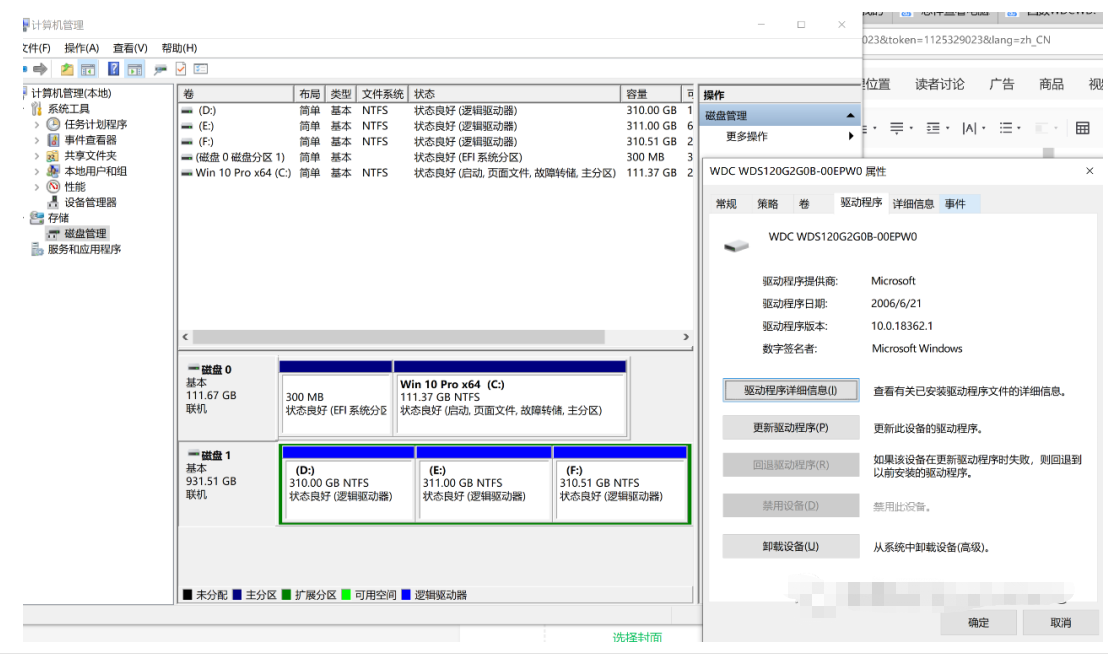1108x654 pixels.
Task: Expand the 事件查看器 tree node
Action: pyautogui.click(x=38, y=140)
